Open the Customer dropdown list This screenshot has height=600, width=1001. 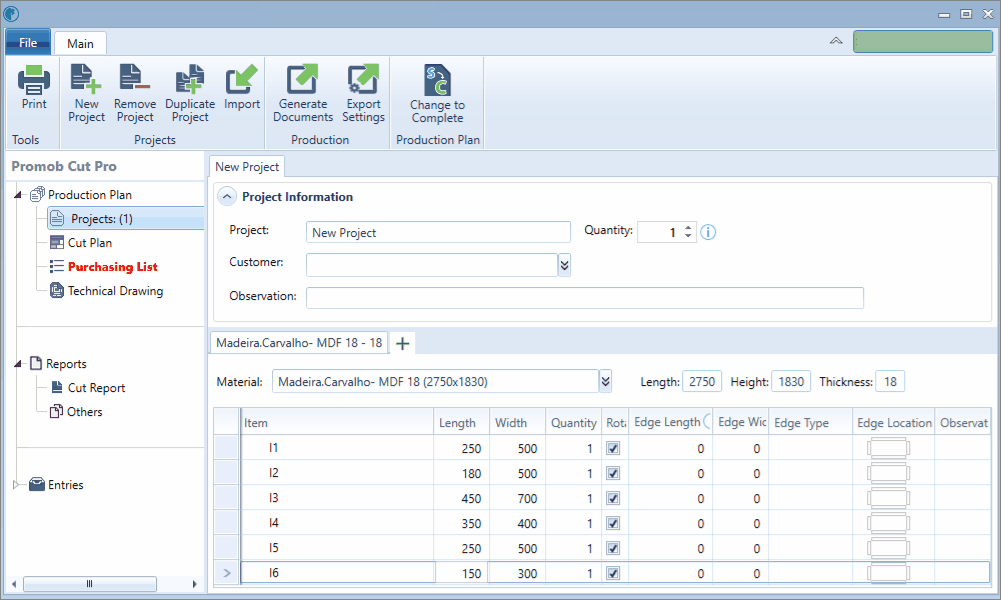point(564,265)
